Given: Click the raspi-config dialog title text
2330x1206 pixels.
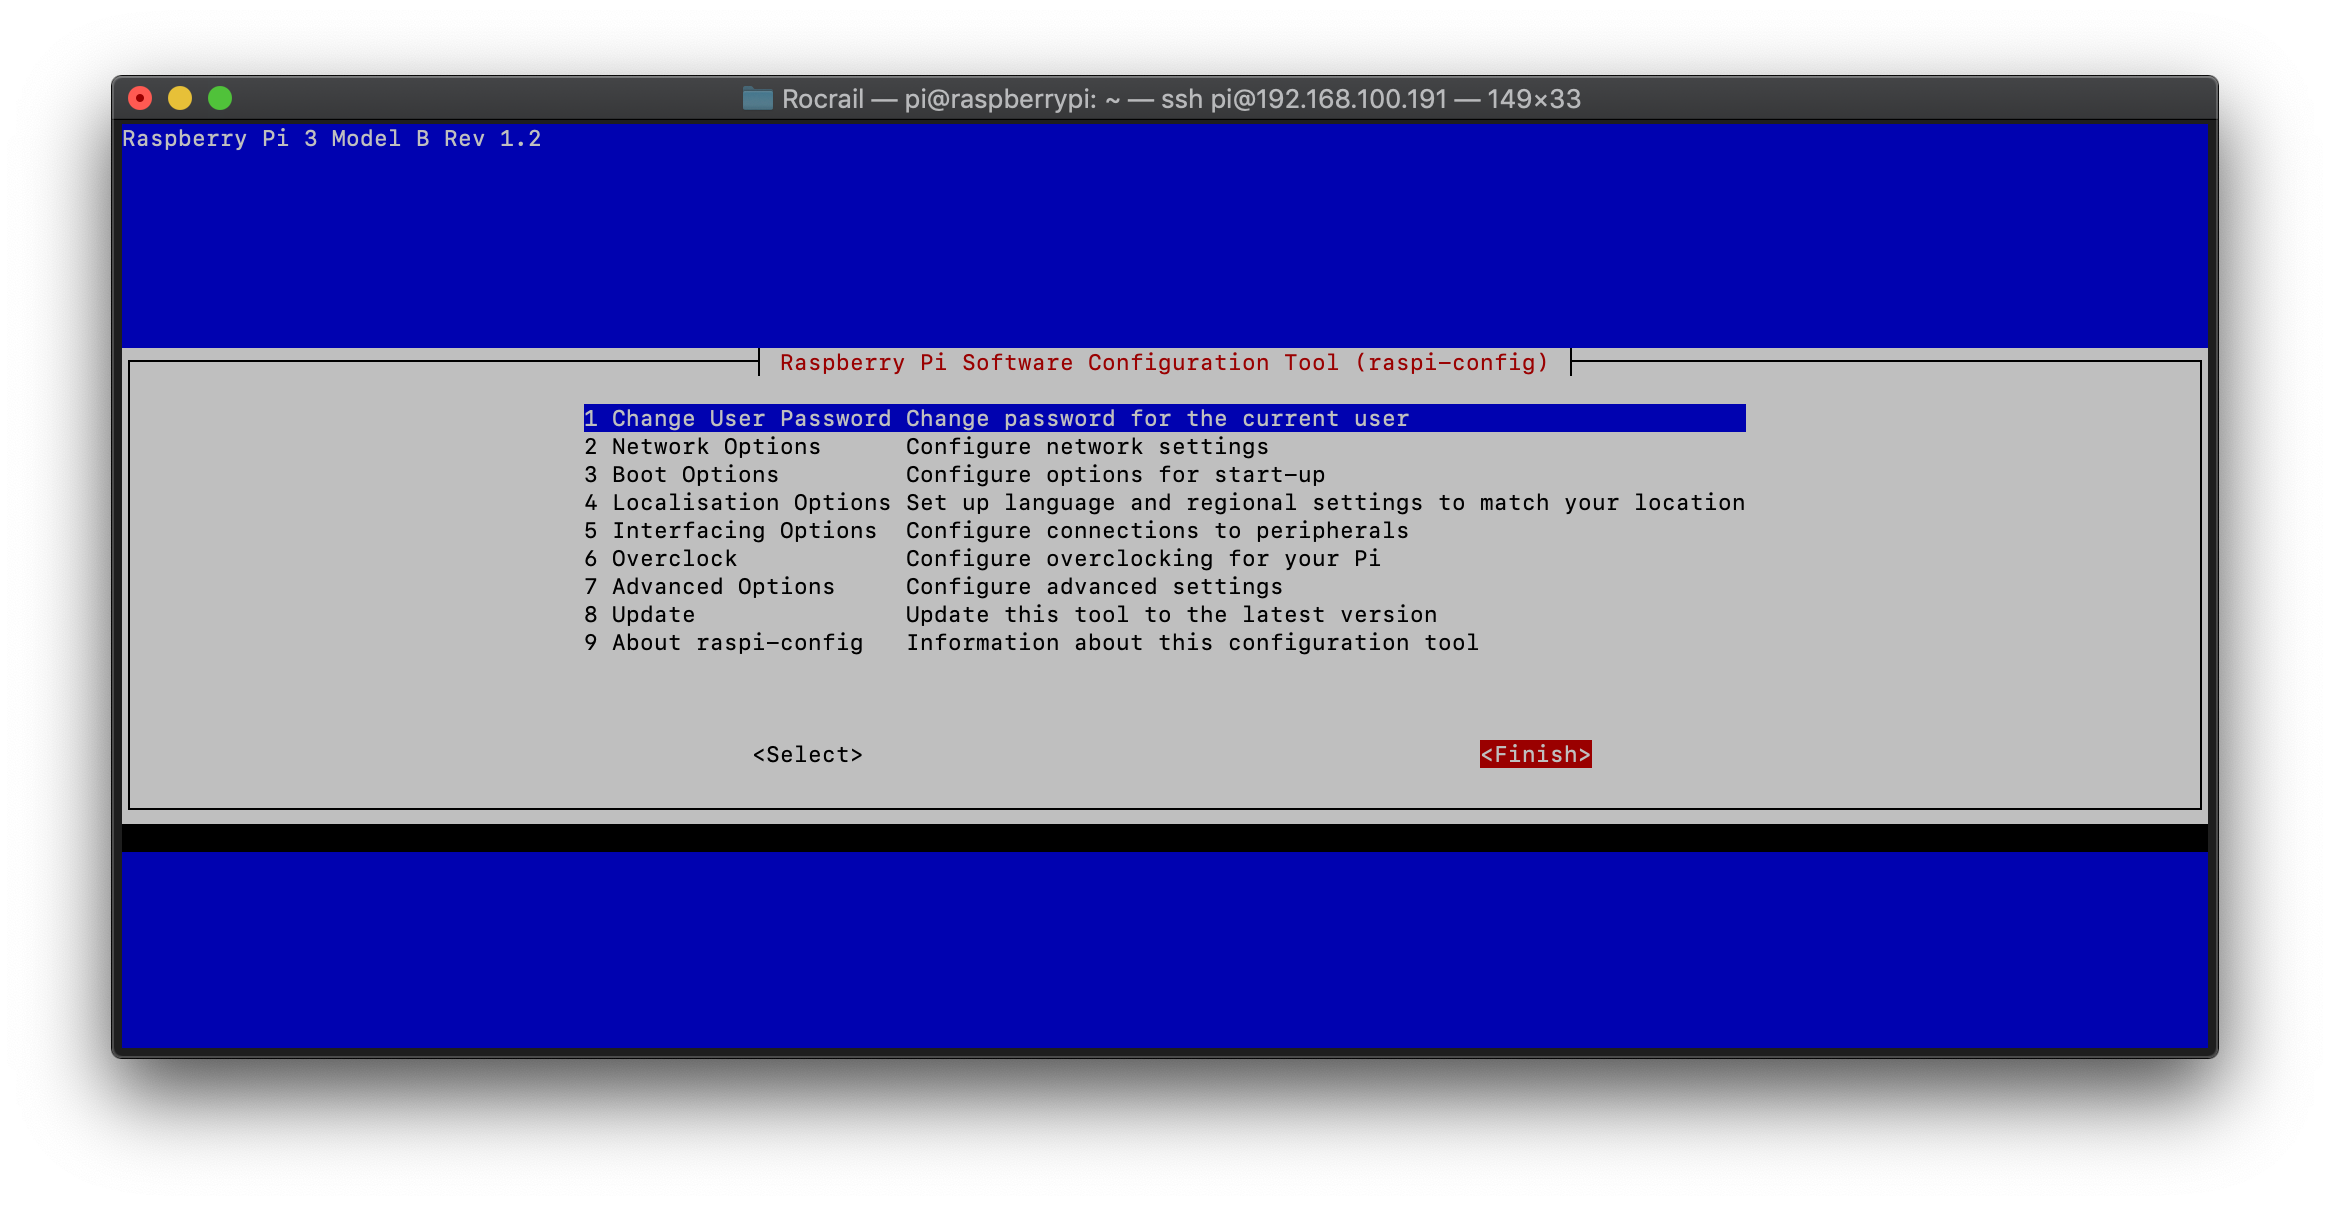Looking at the screenshot, I should tap(1164, 363).
